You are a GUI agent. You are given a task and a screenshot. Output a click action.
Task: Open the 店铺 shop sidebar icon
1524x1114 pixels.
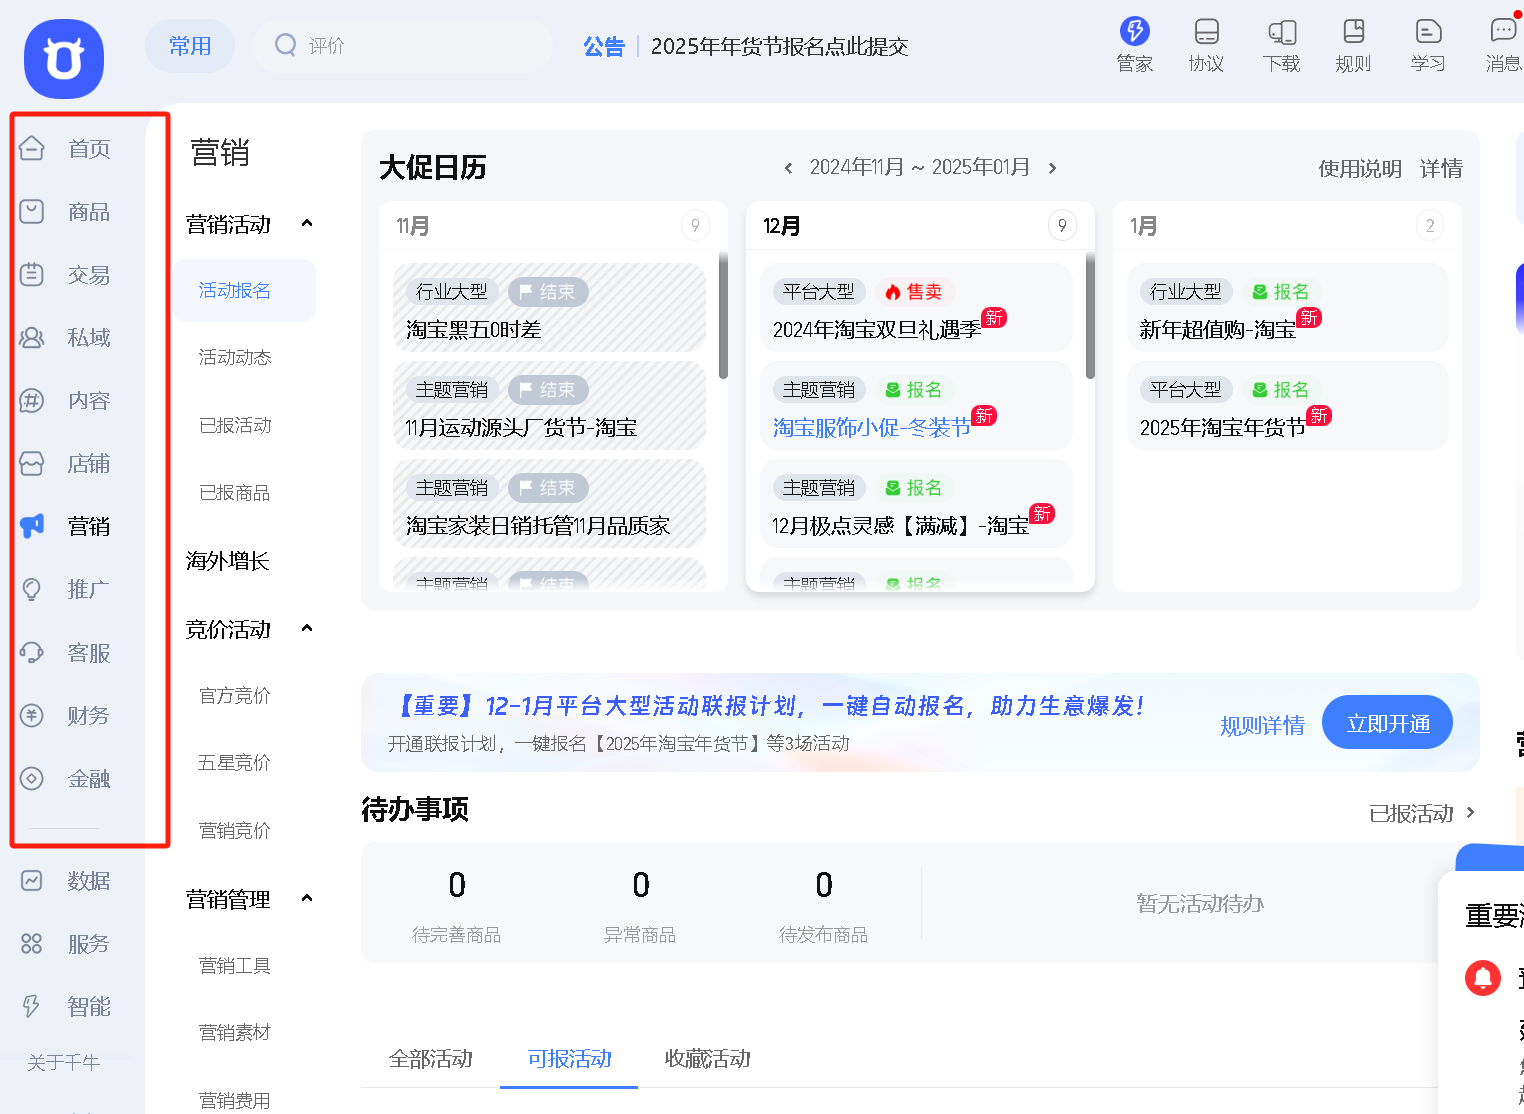(x=32, y=463)
